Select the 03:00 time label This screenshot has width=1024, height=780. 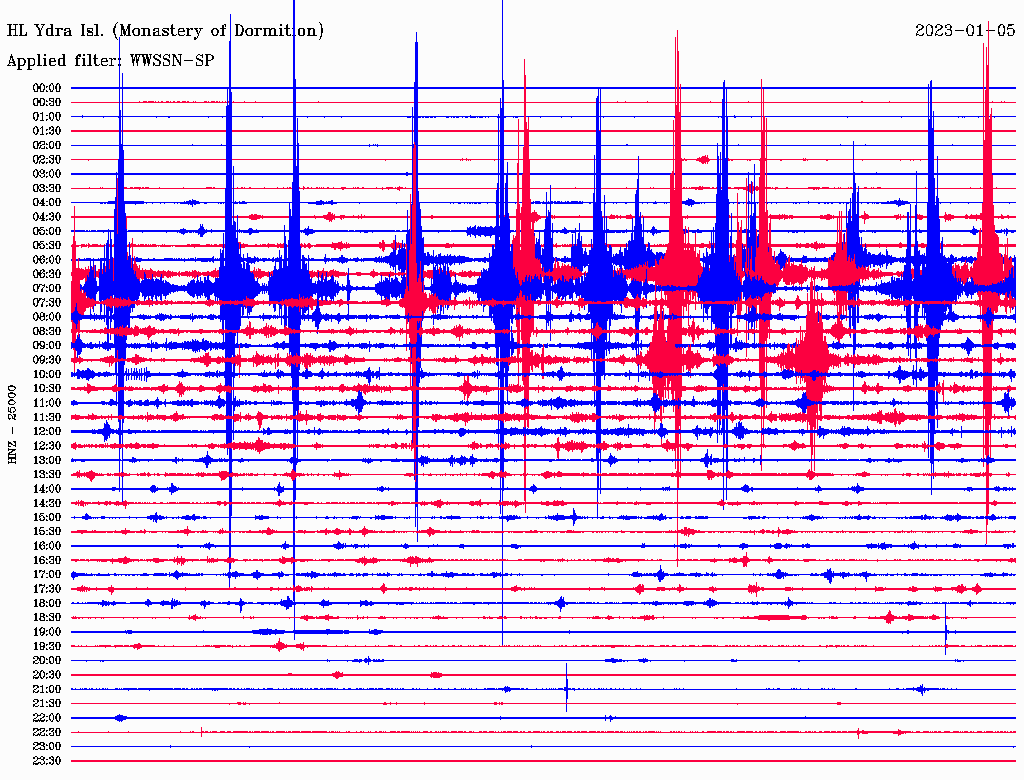click(47, 174)
